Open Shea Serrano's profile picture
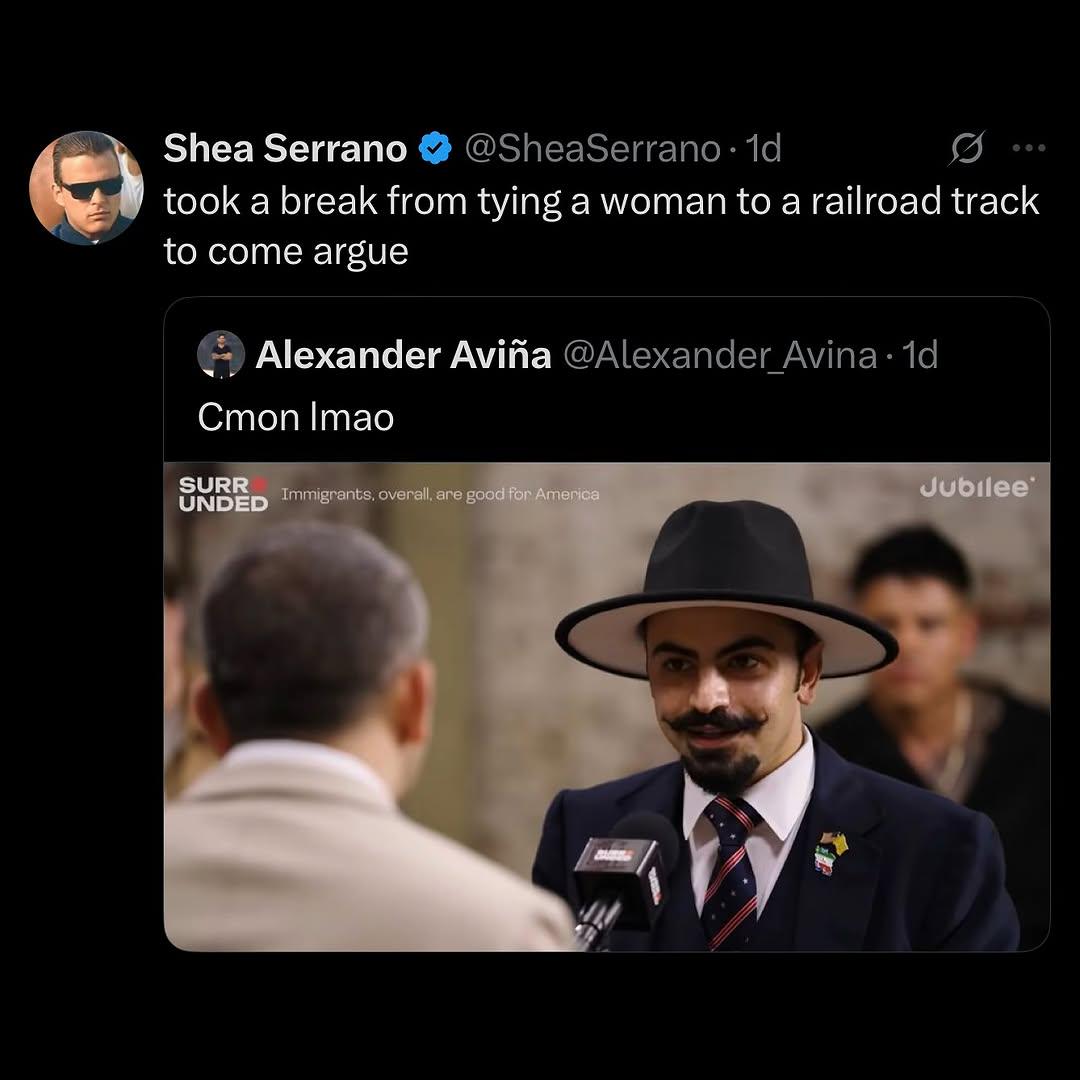Screen dimensions: 1080x1080 (x=86, y=188)
